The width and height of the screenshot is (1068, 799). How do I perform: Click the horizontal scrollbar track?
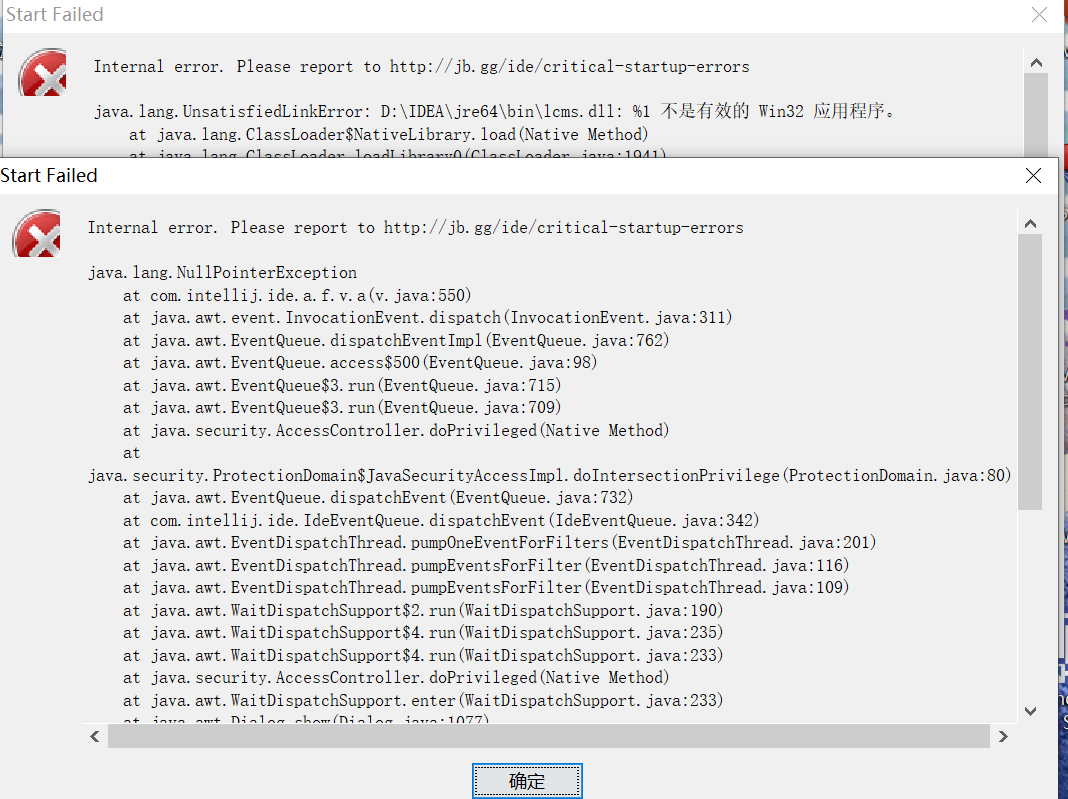(550, 736)
